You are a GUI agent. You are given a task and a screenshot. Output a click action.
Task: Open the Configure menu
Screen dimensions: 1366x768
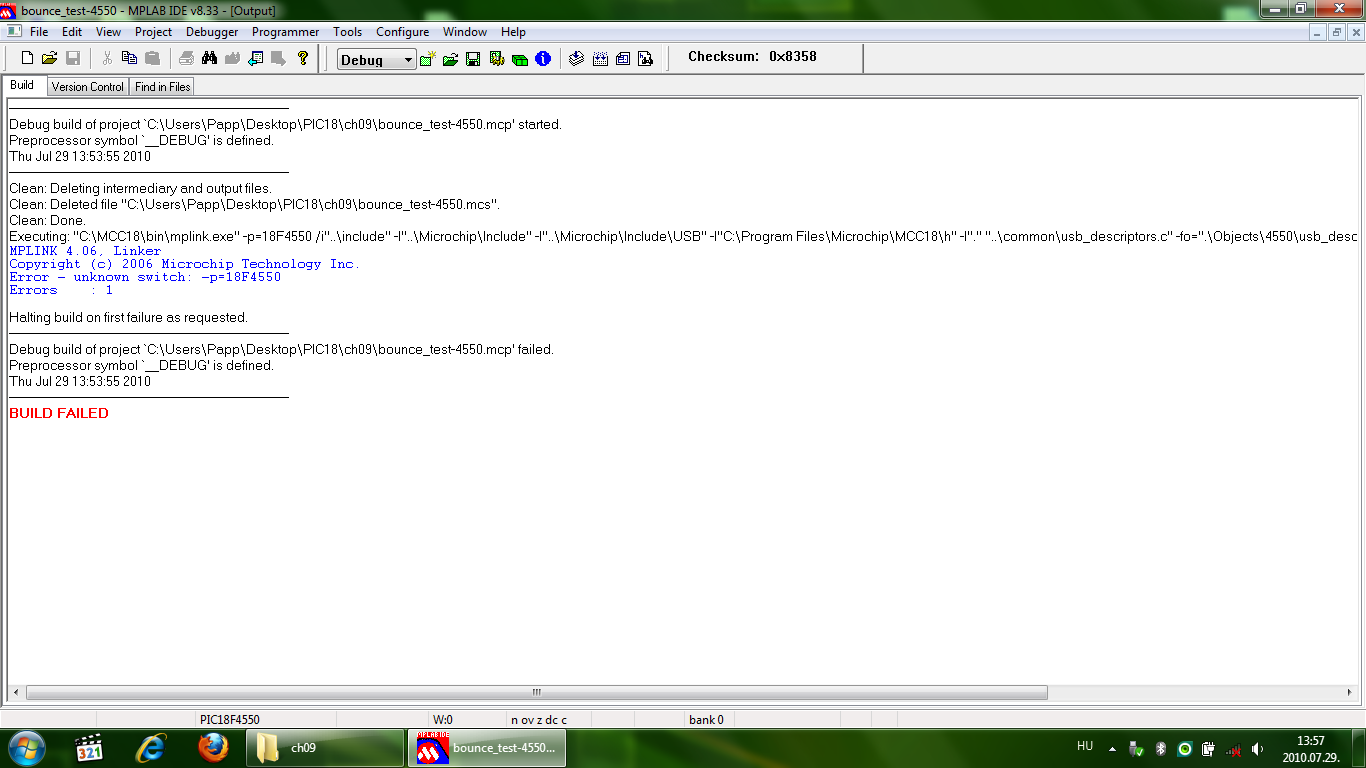(402, 32)
